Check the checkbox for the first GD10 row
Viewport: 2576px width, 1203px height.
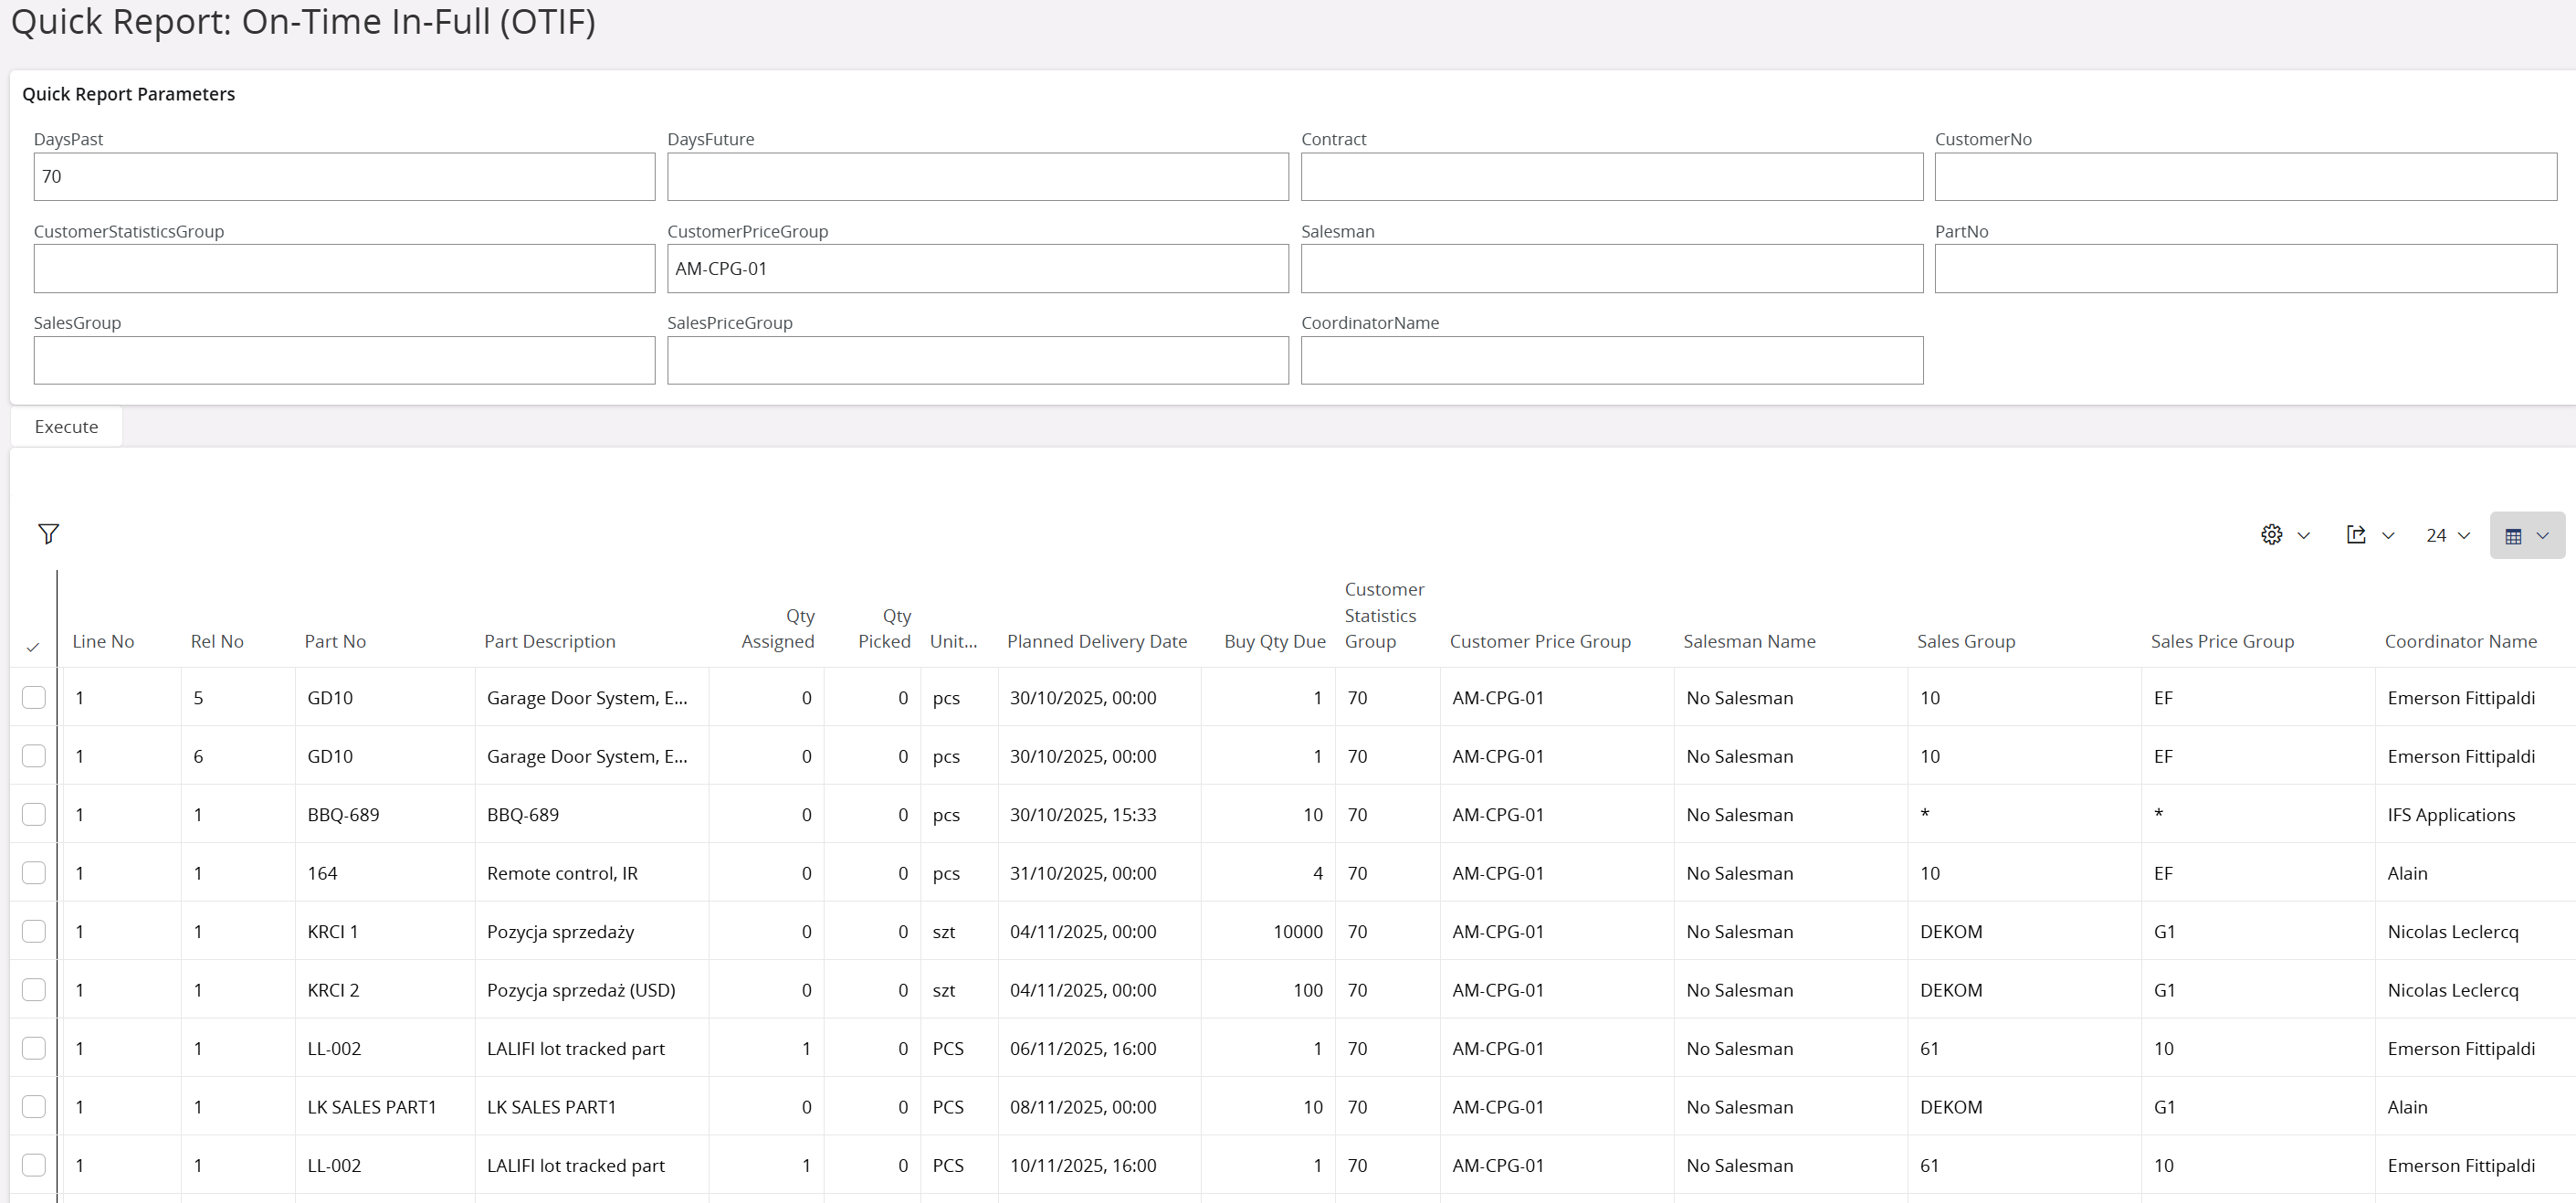click(x=33, y=697)
